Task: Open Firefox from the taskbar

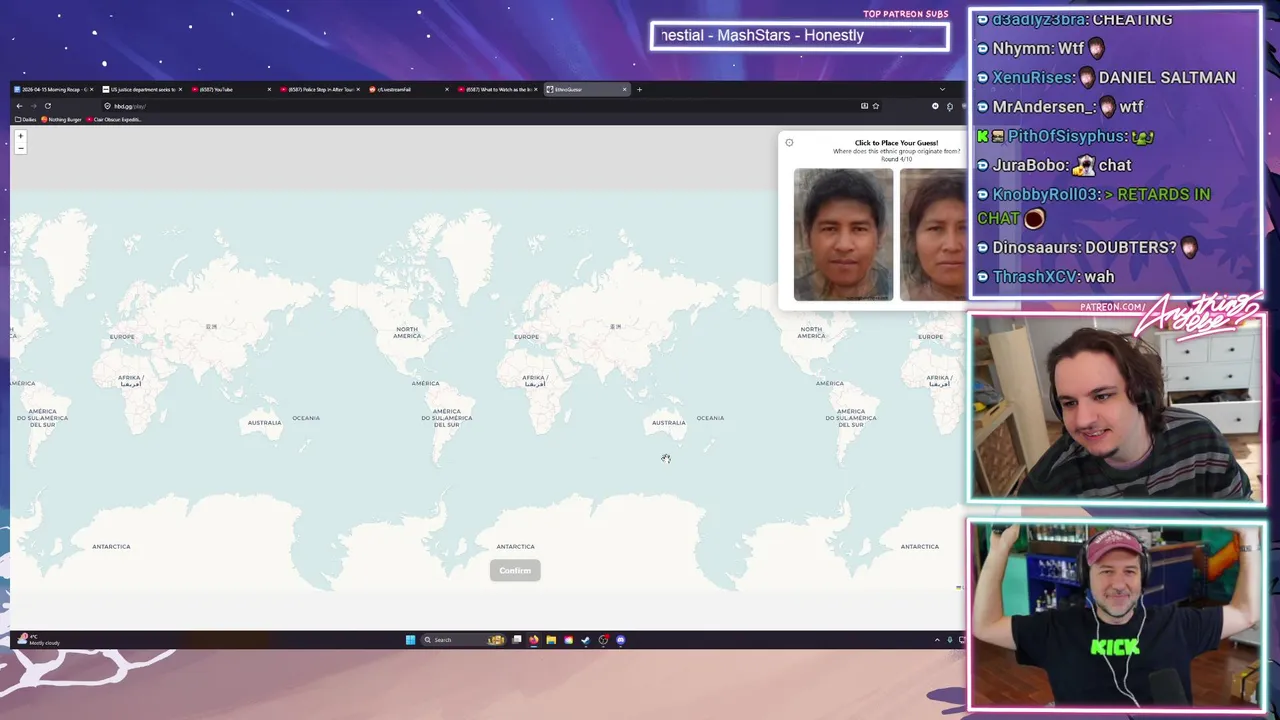Action: click(534, 640)
